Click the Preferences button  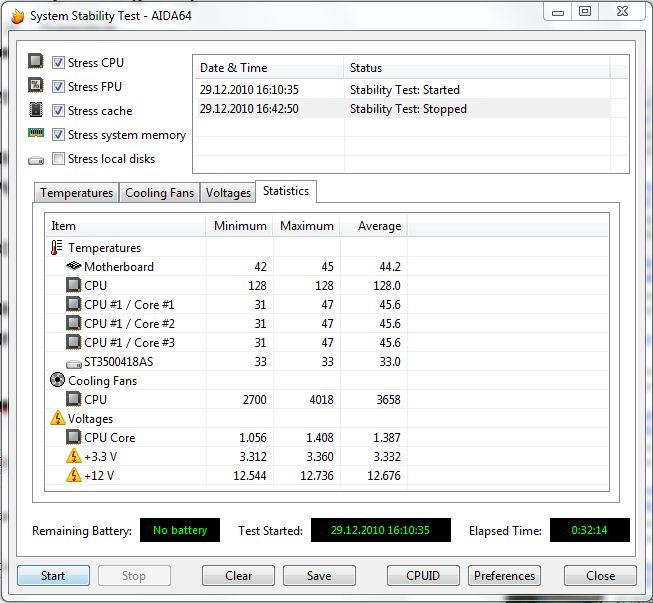504,576
